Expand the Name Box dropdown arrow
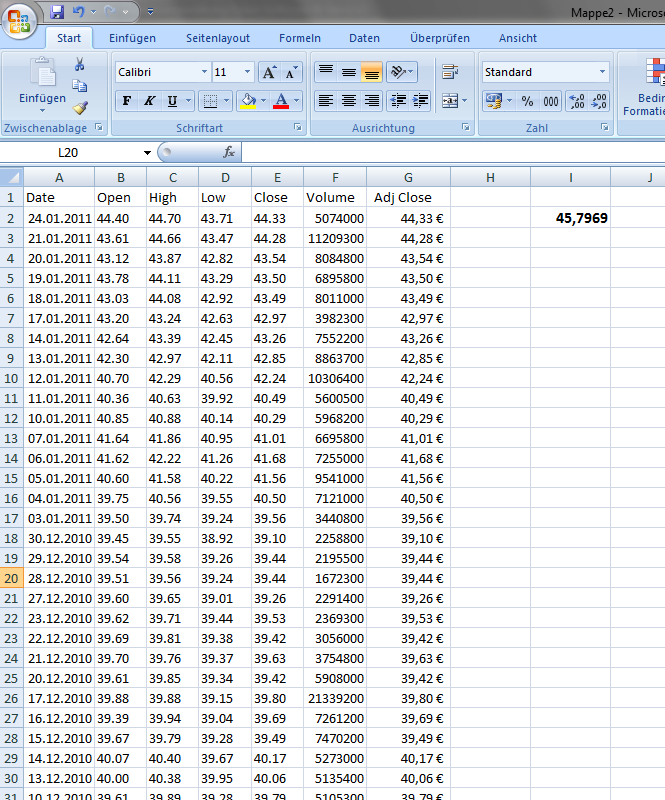This screenshot has width=665, height=800. point(148,152)
